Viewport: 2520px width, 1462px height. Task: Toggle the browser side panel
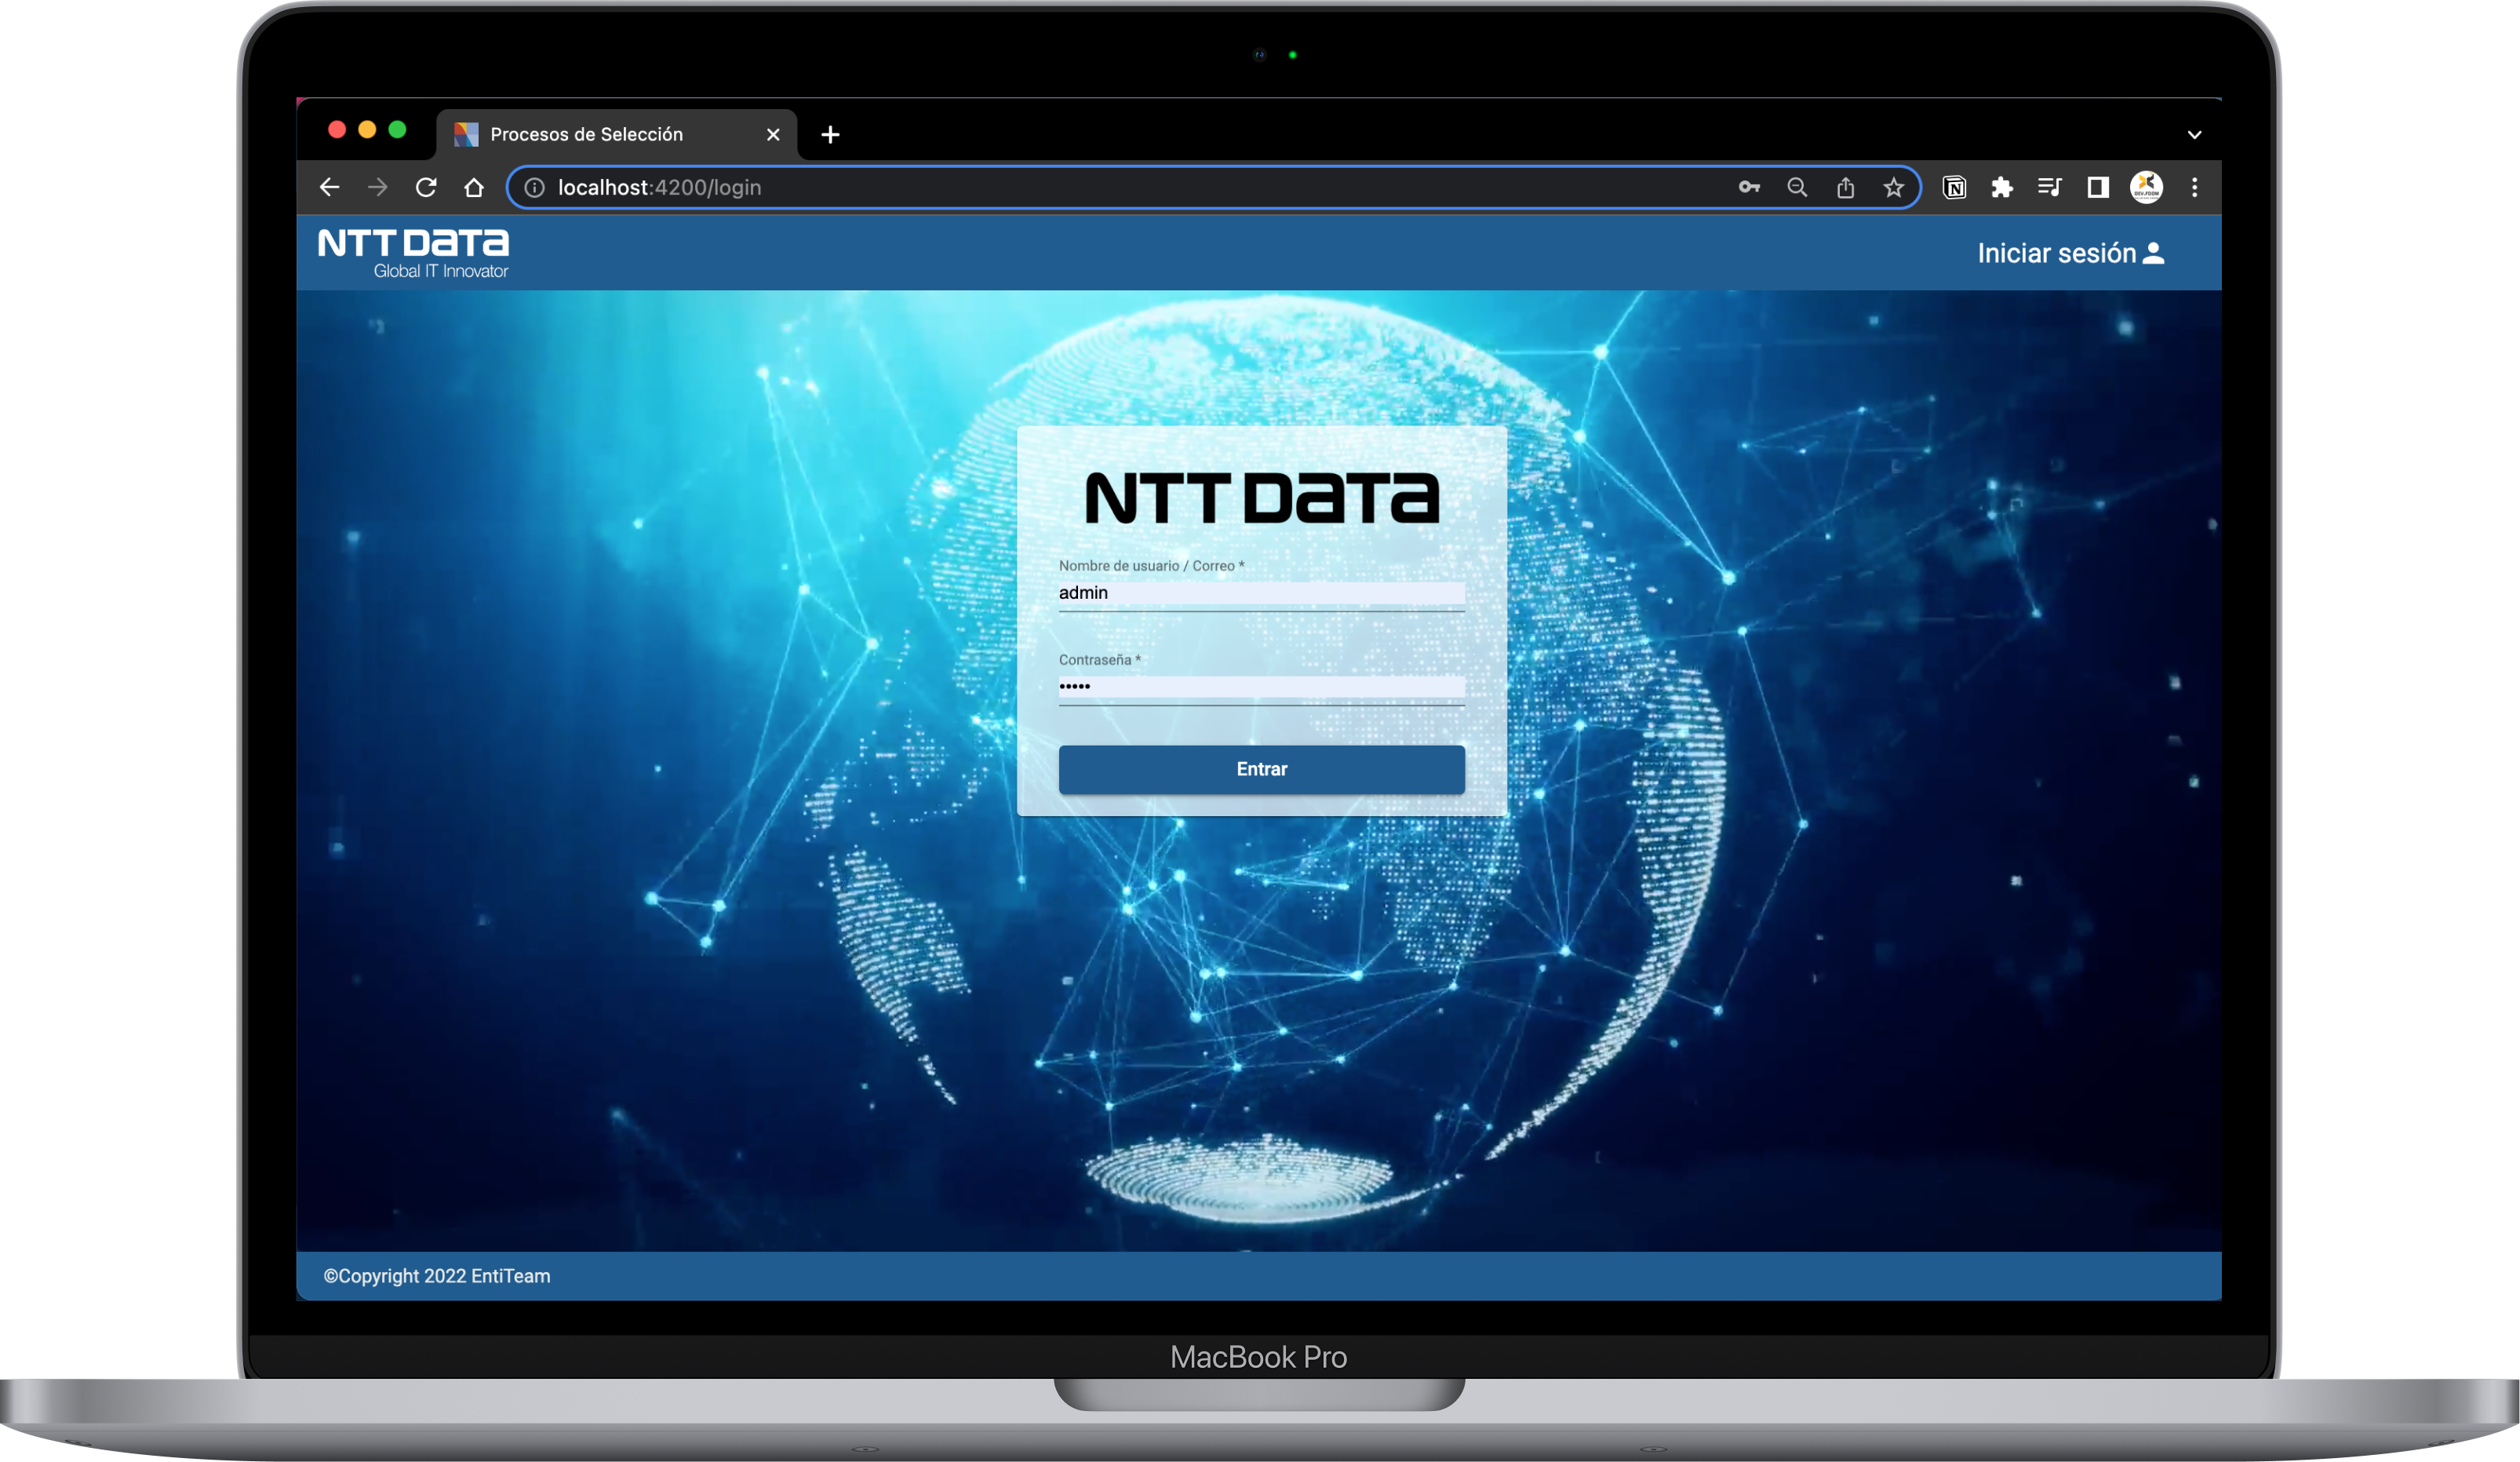tap(2098, 187)
